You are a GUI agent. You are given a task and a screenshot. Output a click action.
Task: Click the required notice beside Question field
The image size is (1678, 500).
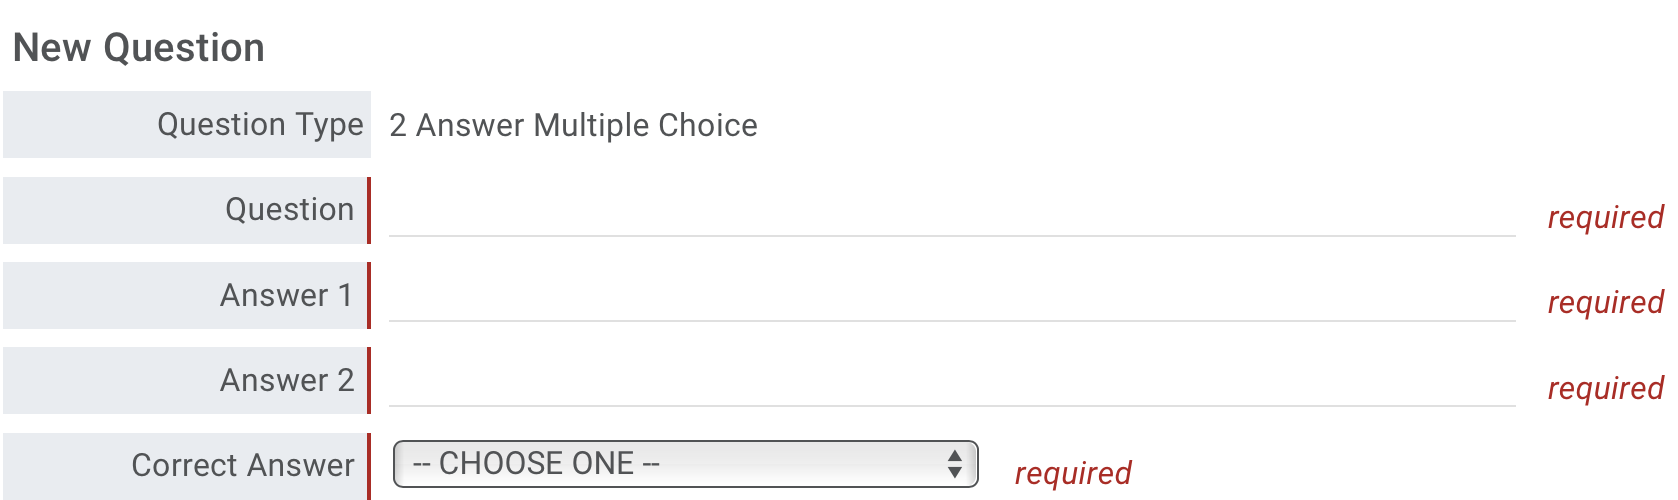tap(1605, 218)
